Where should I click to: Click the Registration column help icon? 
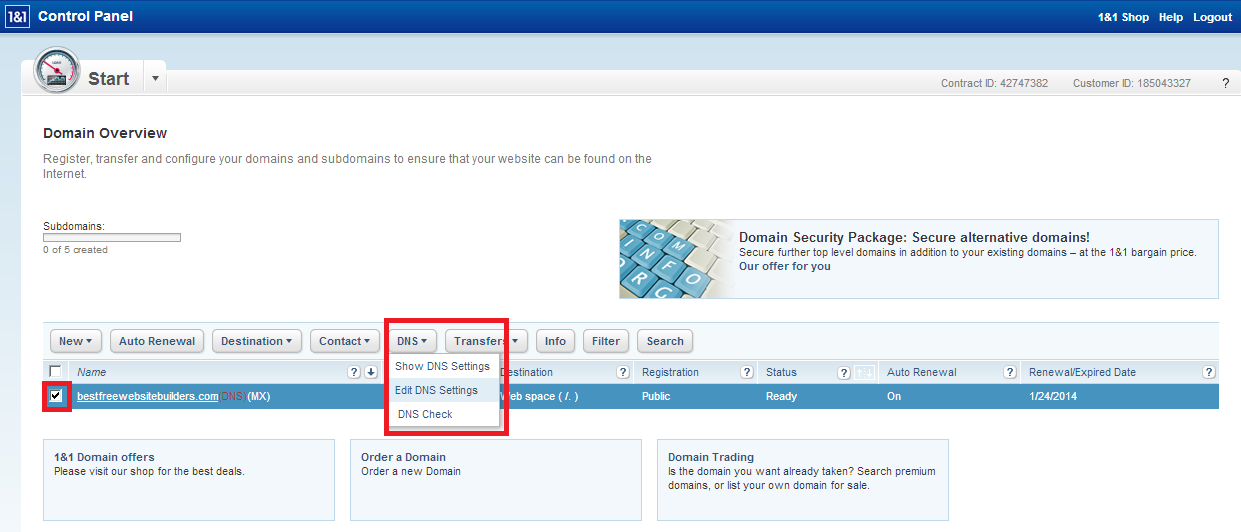746,372
